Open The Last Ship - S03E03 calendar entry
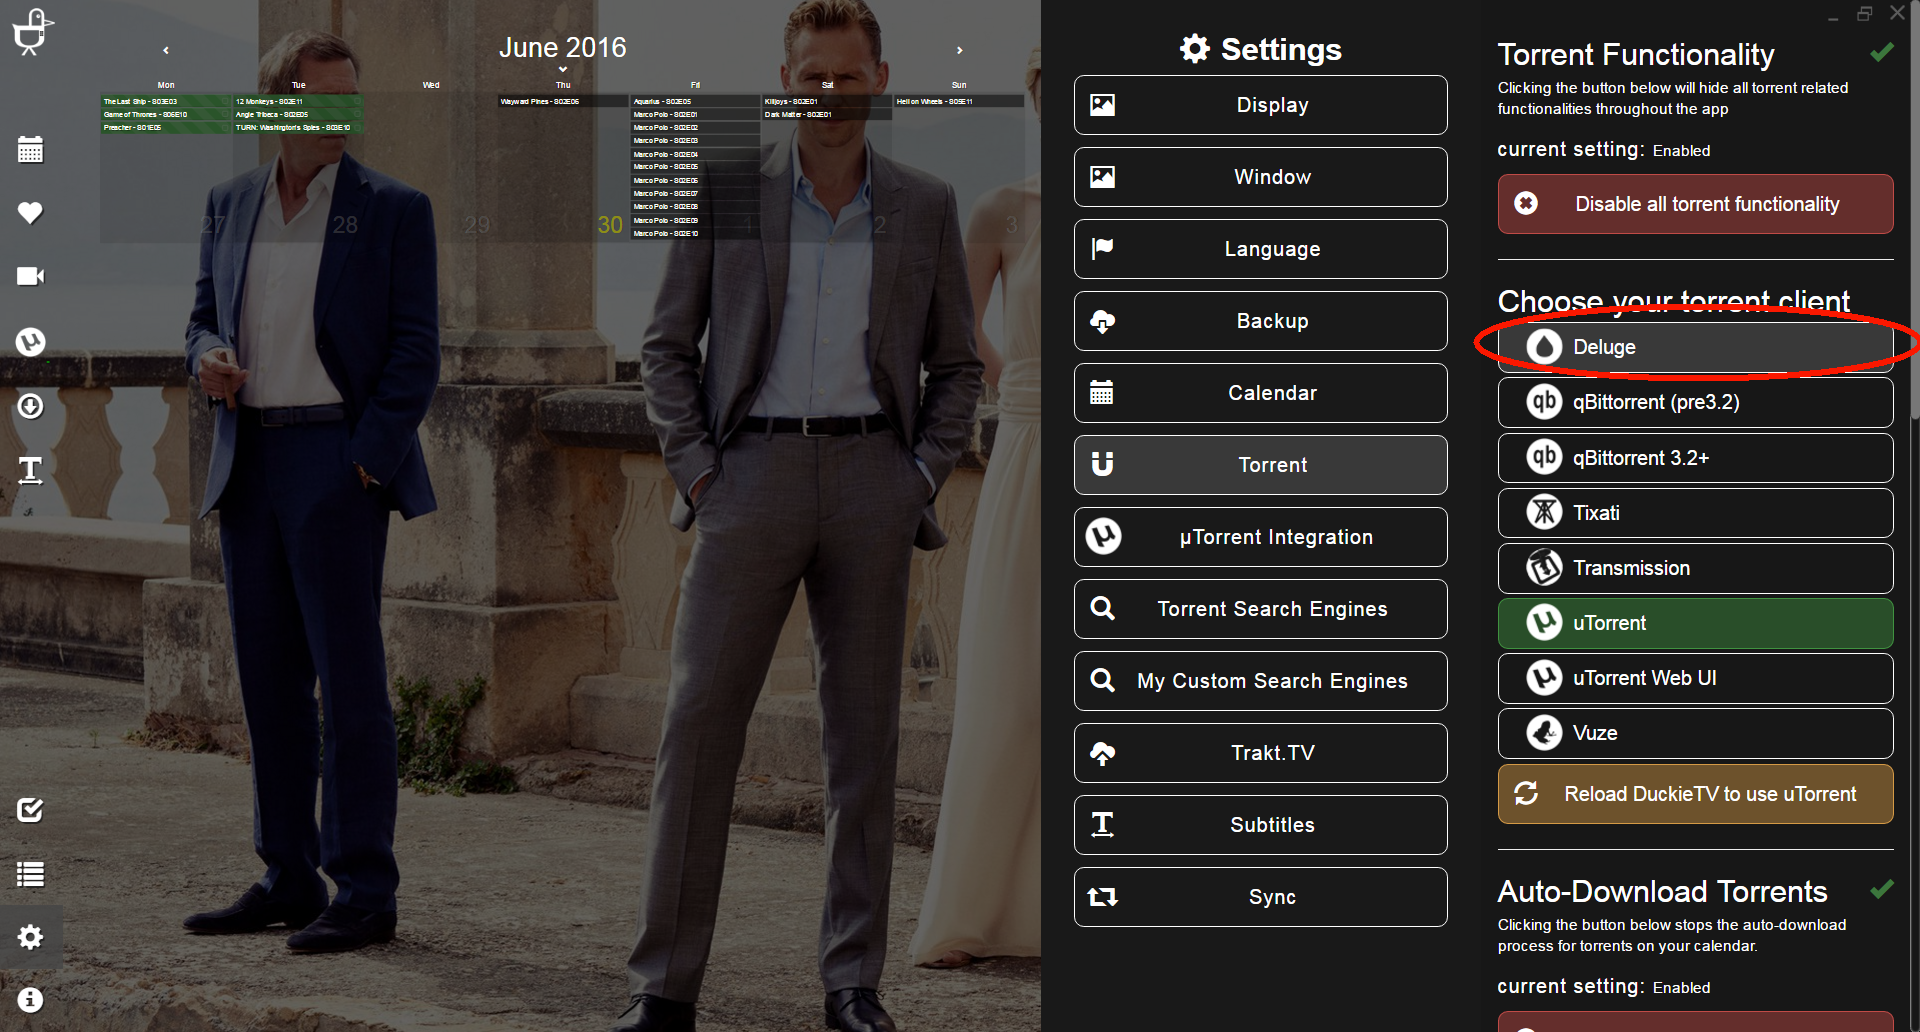Screen dimensions: 1920x1032 [166, 101]
